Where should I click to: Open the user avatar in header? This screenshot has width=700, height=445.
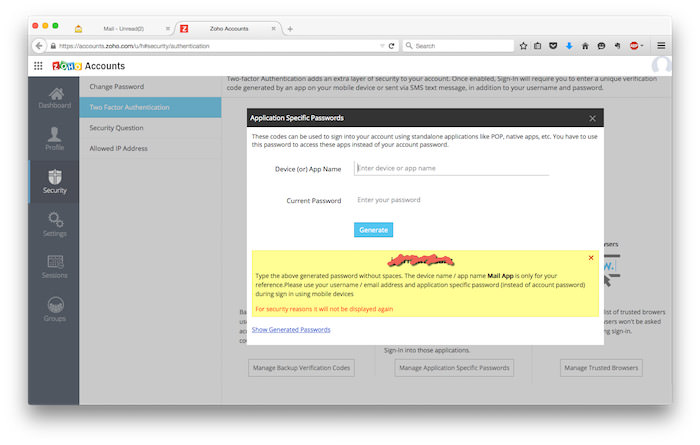point(661,66)
